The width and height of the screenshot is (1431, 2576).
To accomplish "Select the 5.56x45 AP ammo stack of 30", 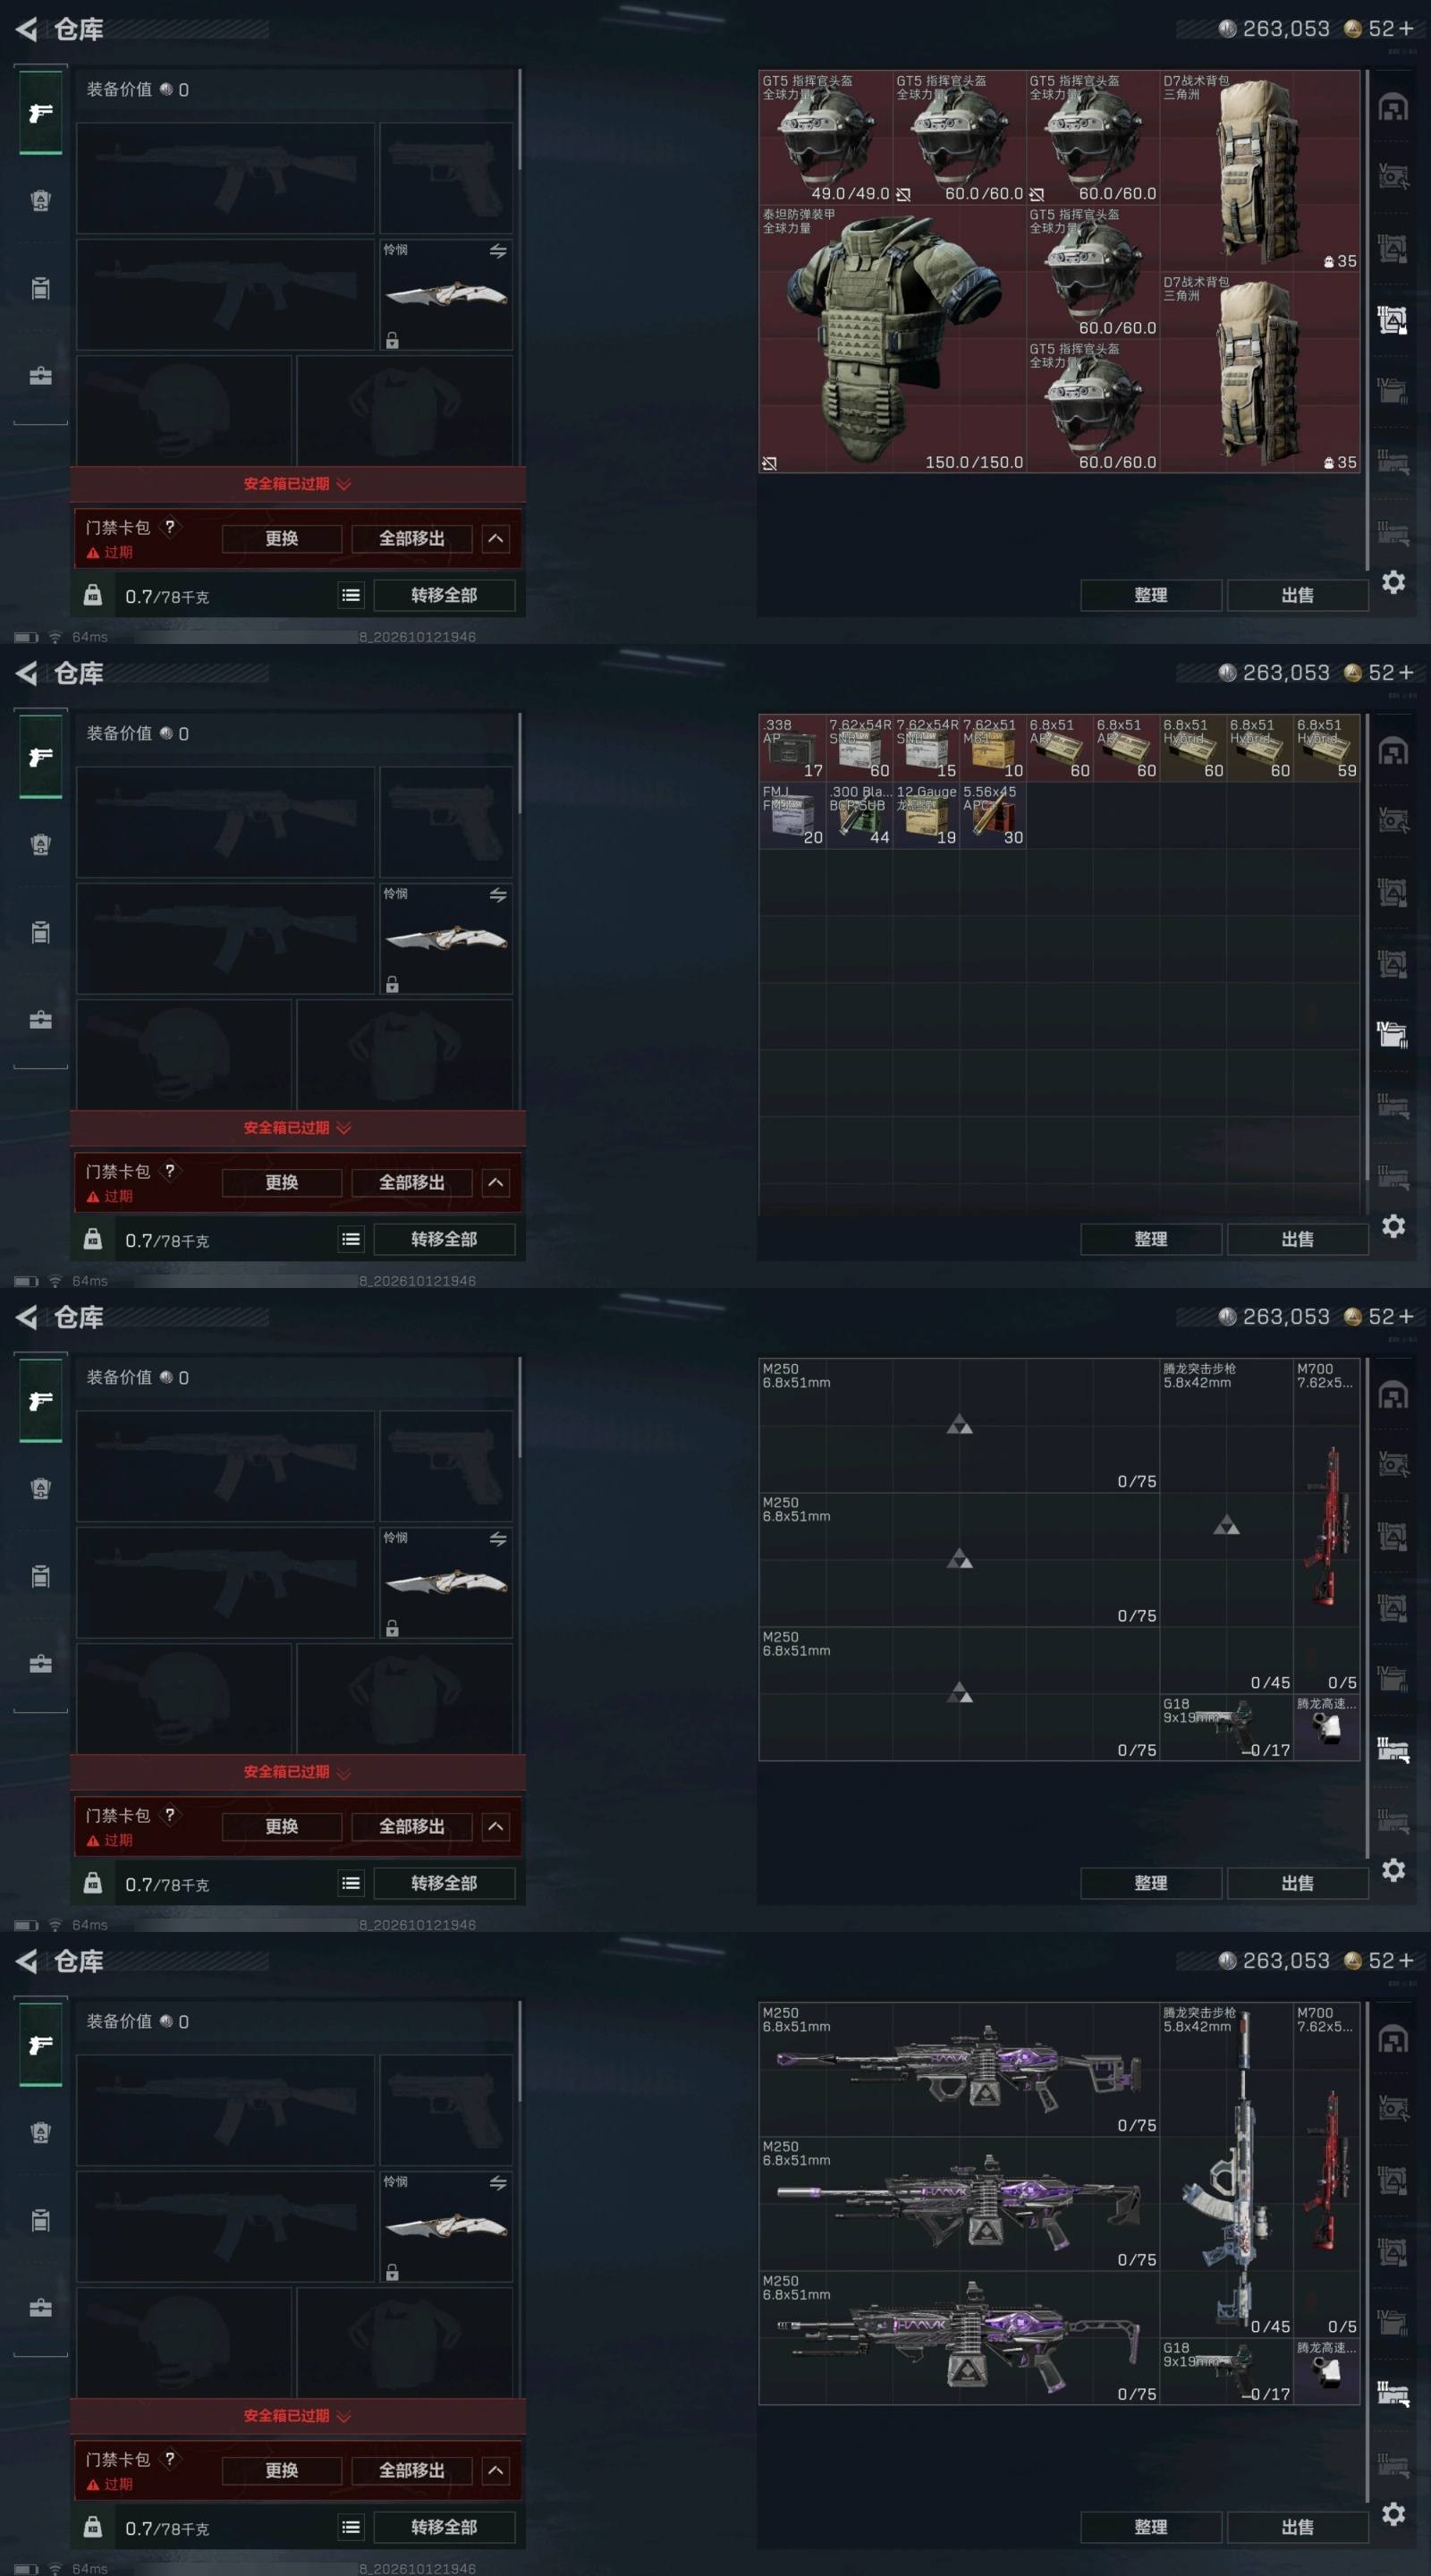I will [x=993, y=815].
